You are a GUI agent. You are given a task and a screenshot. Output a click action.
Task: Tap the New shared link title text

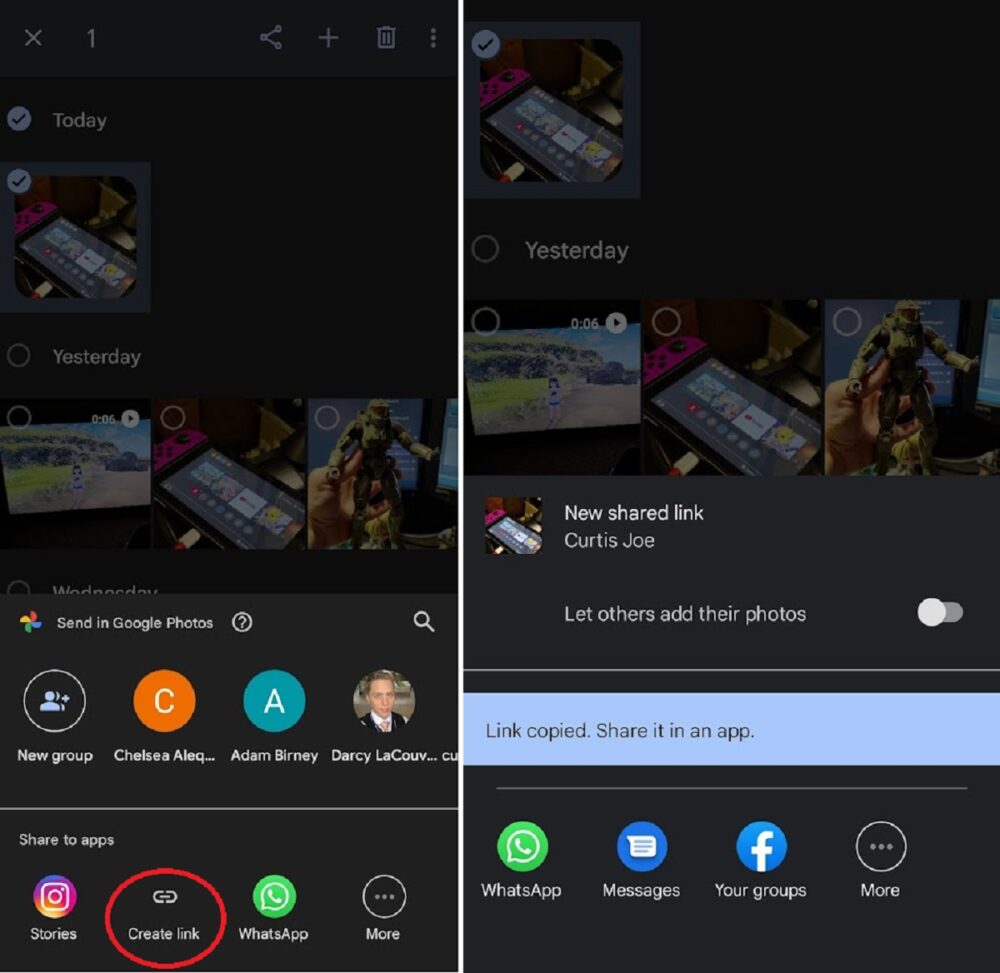pos(633,513)
